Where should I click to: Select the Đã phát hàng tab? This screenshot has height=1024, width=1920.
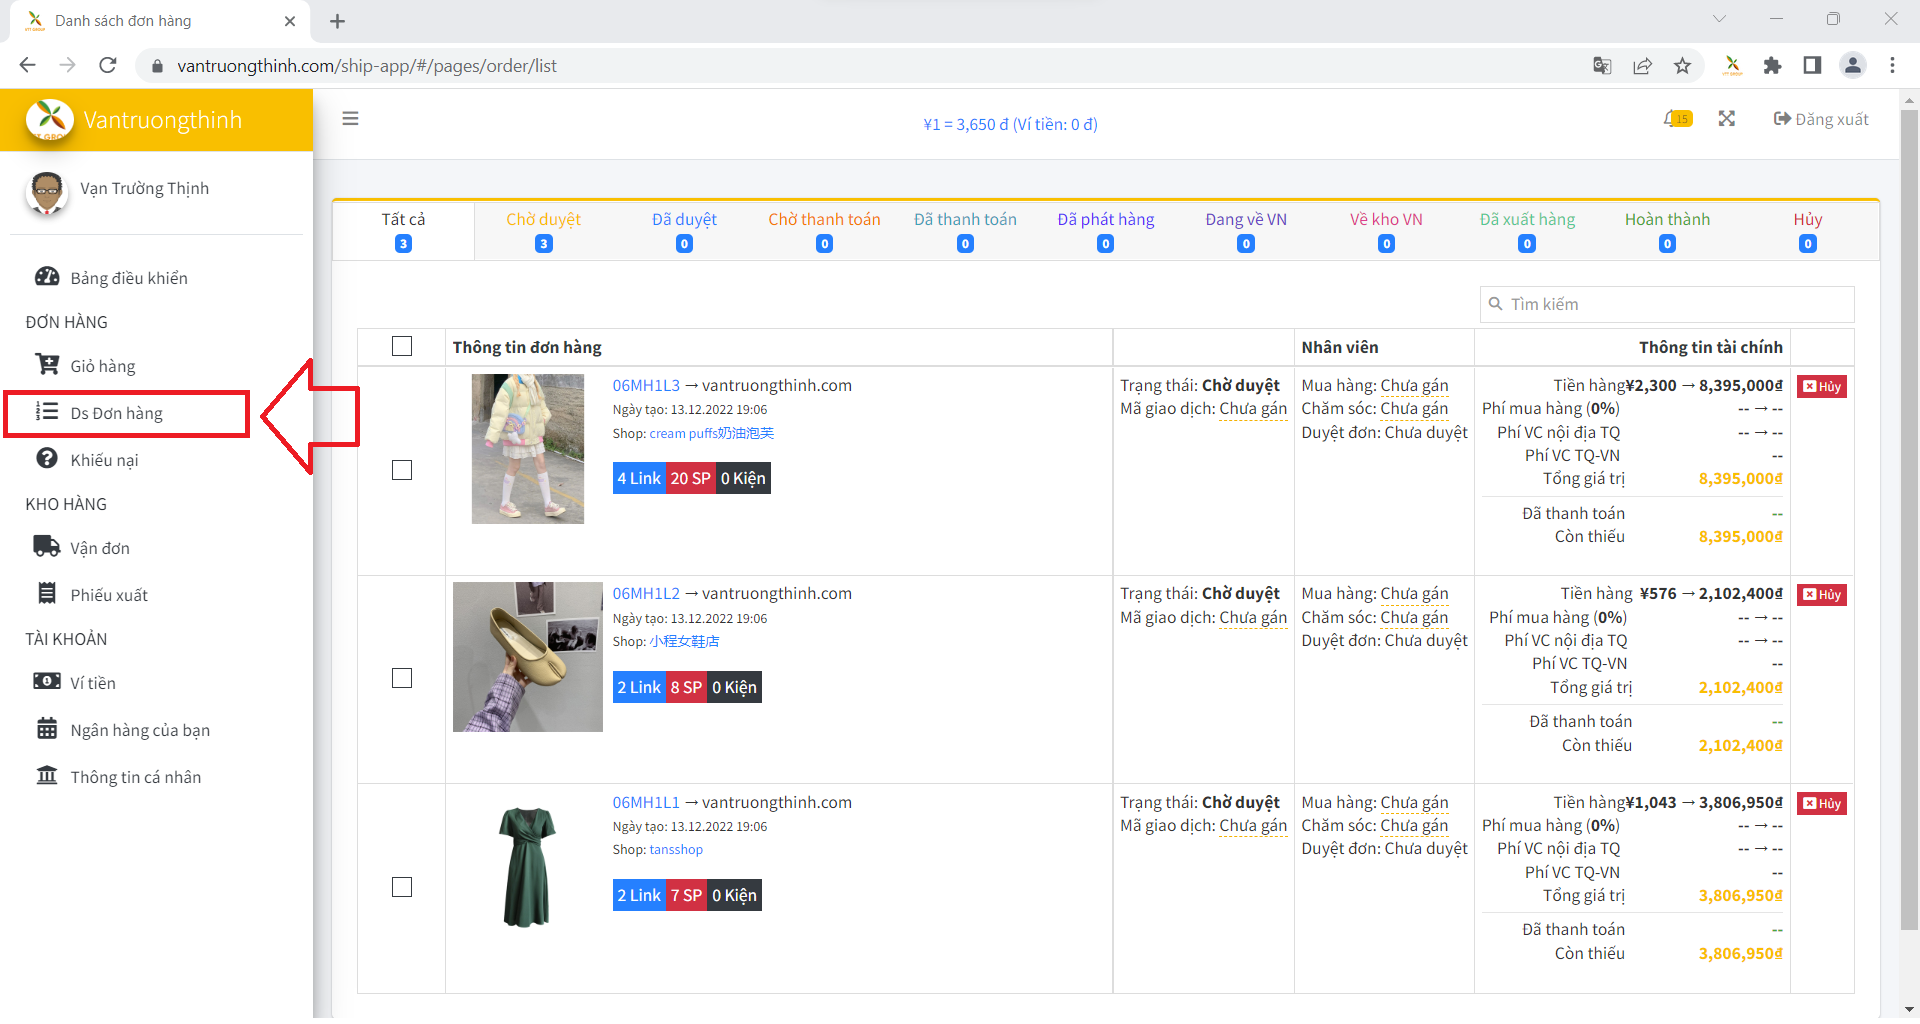[x=1105, y=231]
